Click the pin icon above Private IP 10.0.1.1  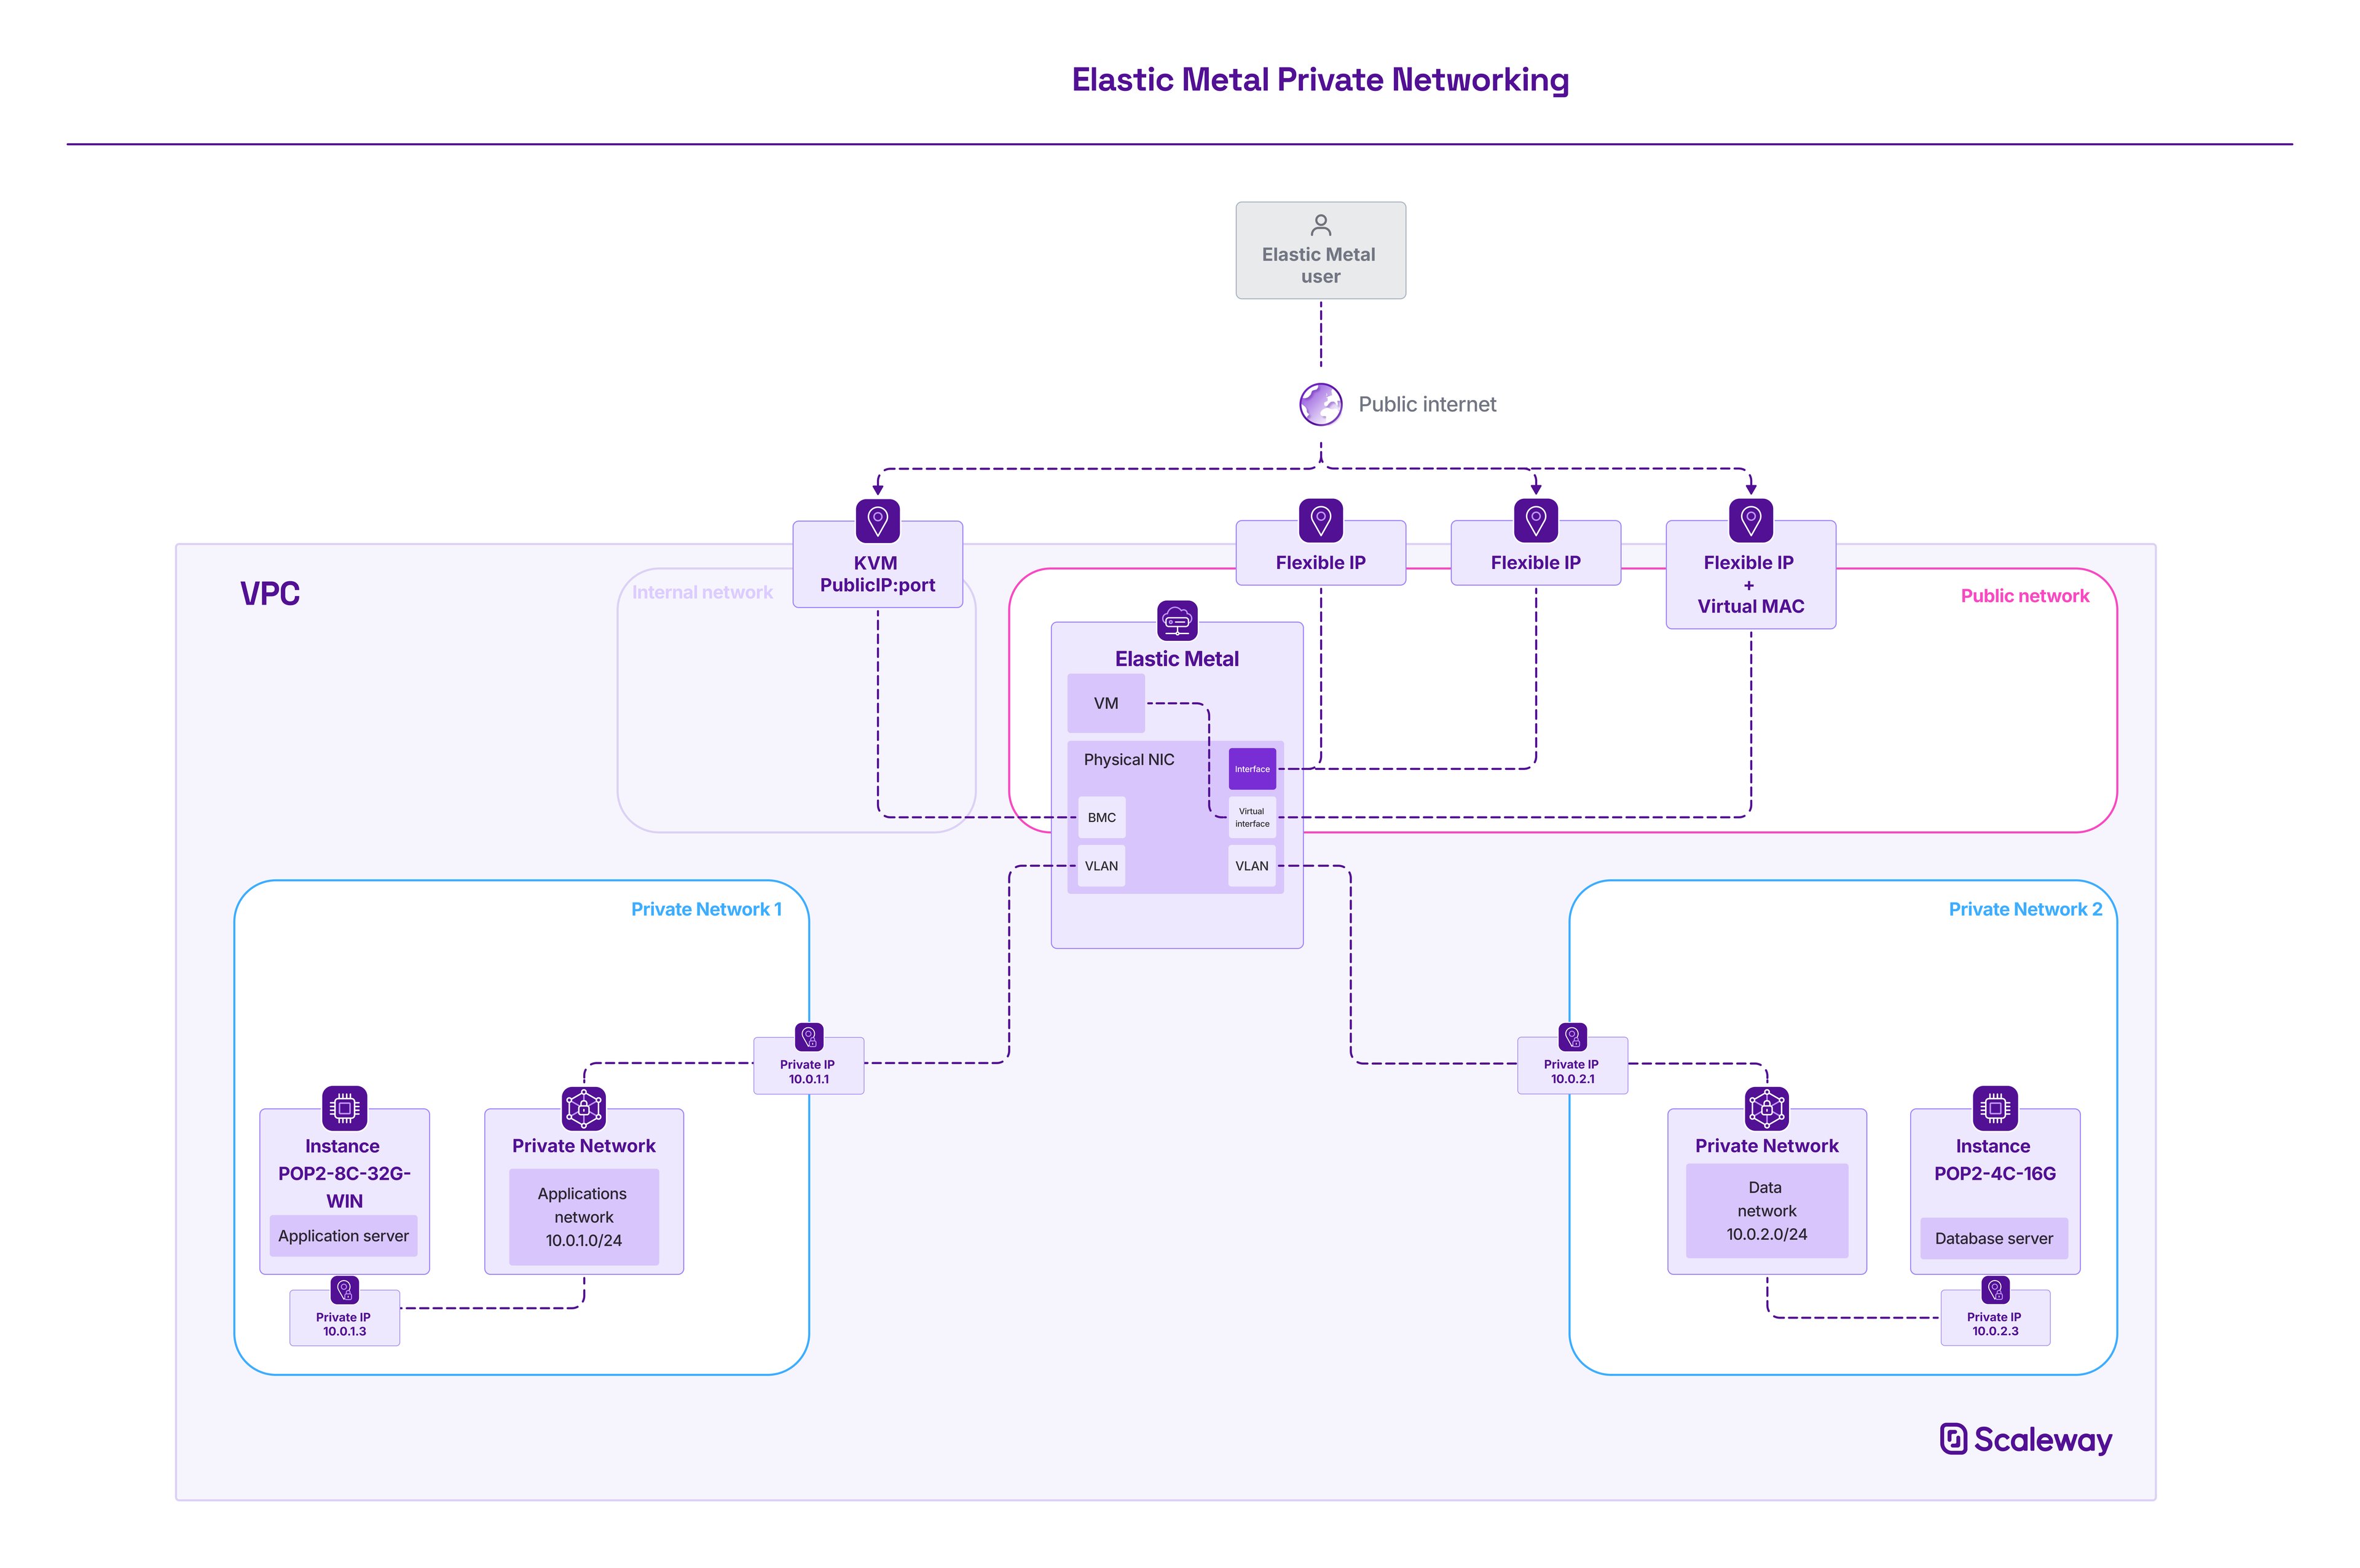click(809, 1037)
